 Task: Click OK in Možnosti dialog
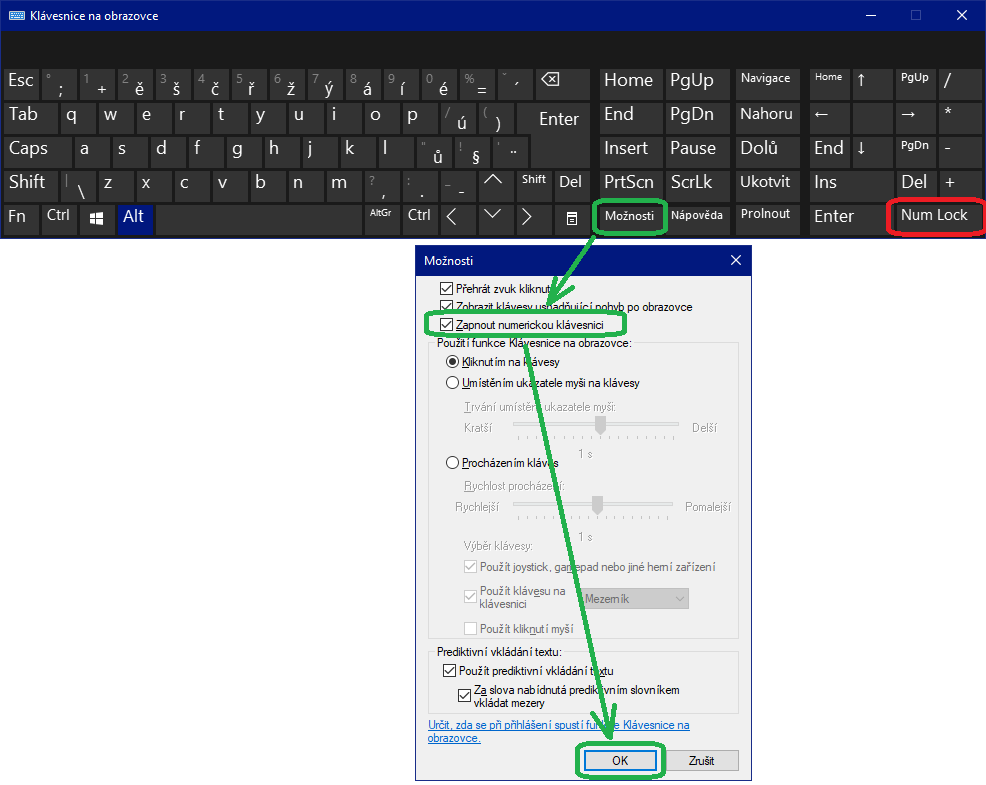pyautogui.click(x=620, y=760)
